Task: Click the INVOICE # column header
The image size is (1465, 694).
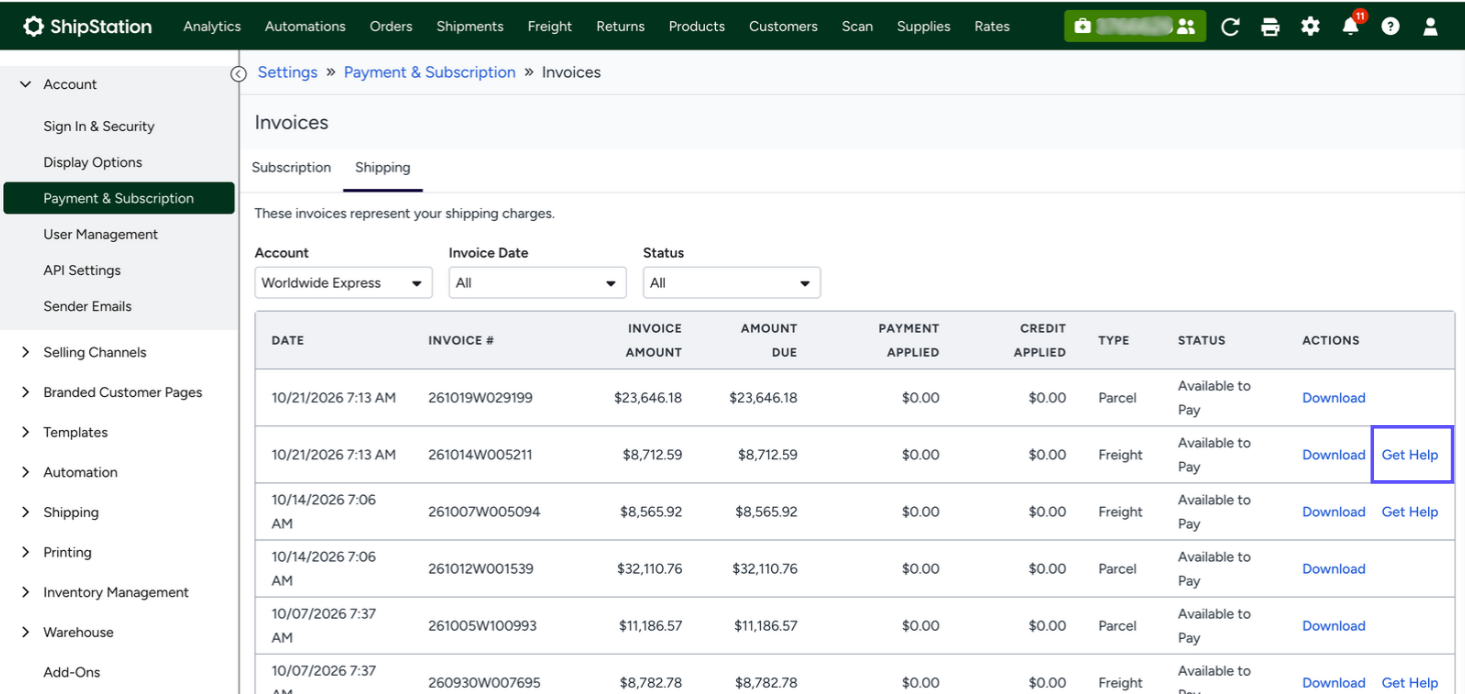Action: point(461,340)
